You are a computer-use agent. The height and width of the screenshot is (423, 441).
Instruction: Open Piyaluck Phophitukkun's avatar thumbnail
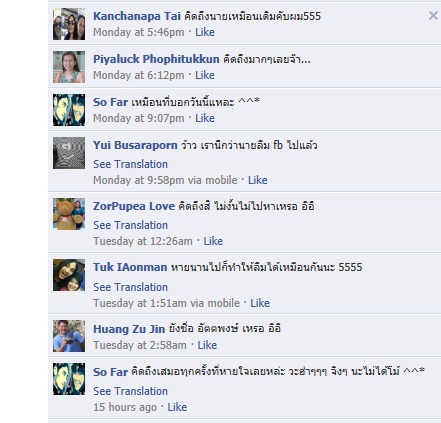click(x=69, y=67)
